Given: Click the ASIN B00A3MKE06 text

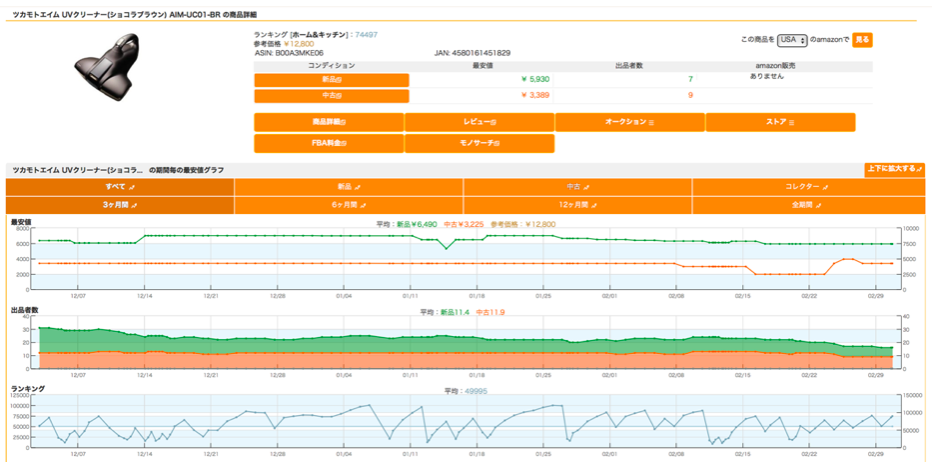Looking at the screenshot, I should [289, 53].
